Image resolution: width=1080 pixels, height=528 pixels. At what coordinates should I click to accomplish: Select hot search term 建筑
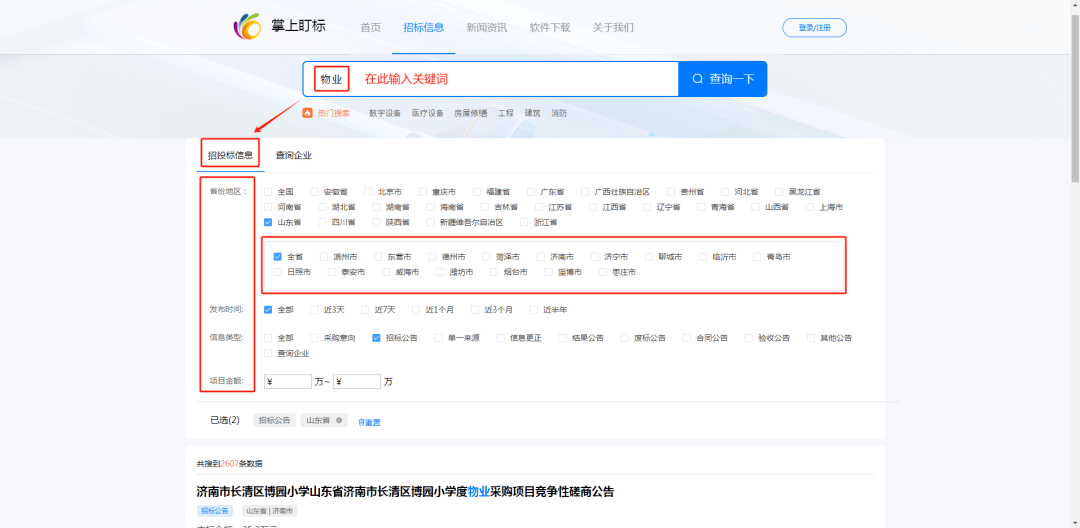tap(532, 113)
